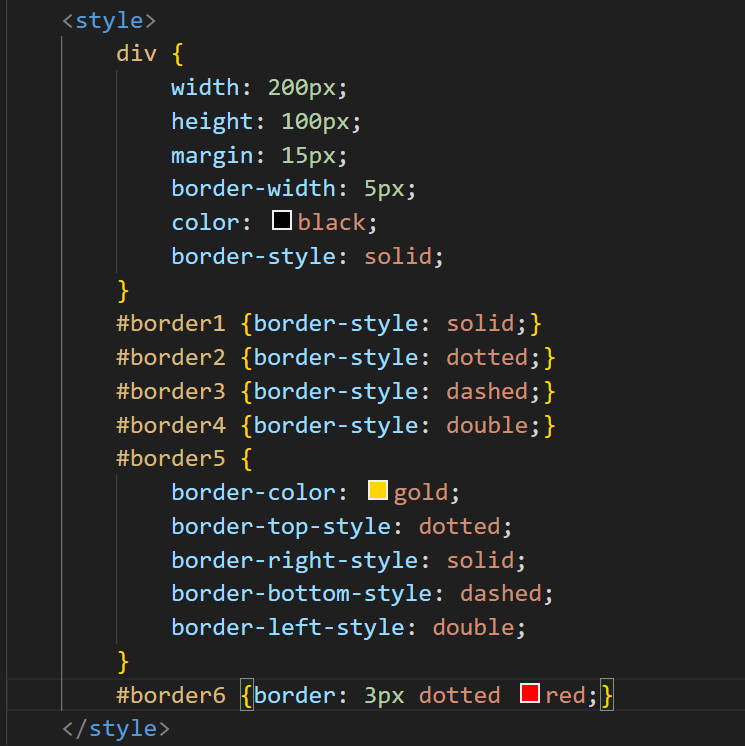Viewport: 745px width, 746px height.
Task: Click the #border6 selector
Action: (171, 696)
